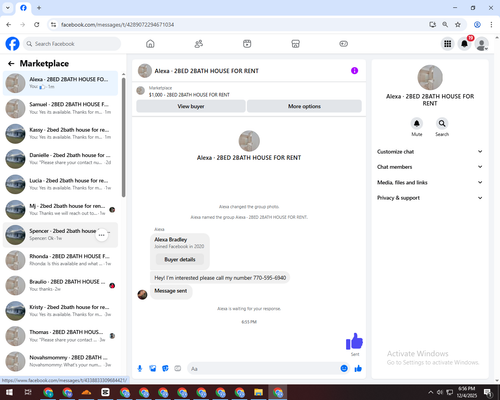Screen dimensions: 500x400
Task: Click the browser address bar URL
Action: click(117, 25)
